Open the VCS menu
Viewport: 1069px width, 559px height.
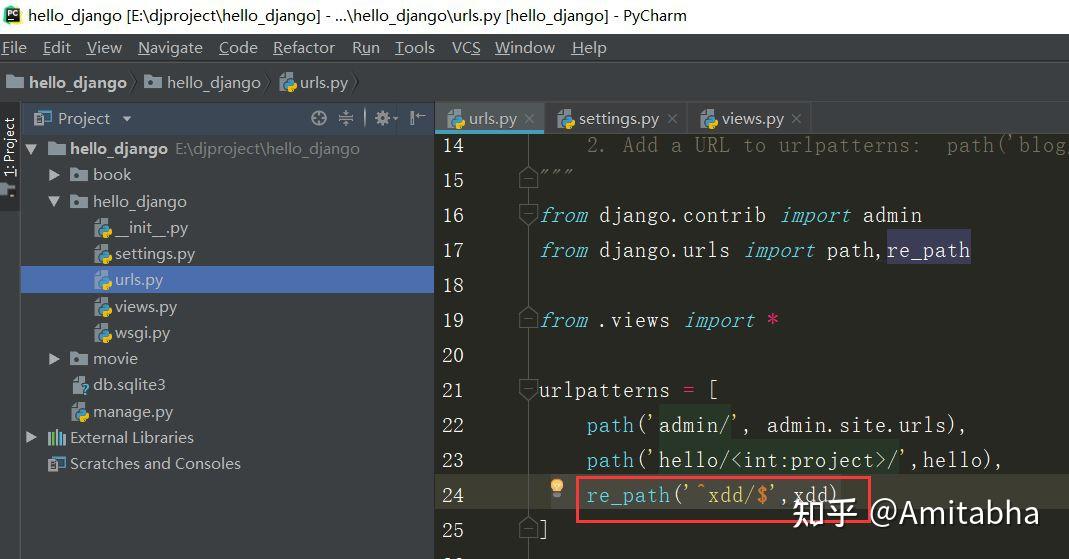pyautogui.click(x=466, y=48)
